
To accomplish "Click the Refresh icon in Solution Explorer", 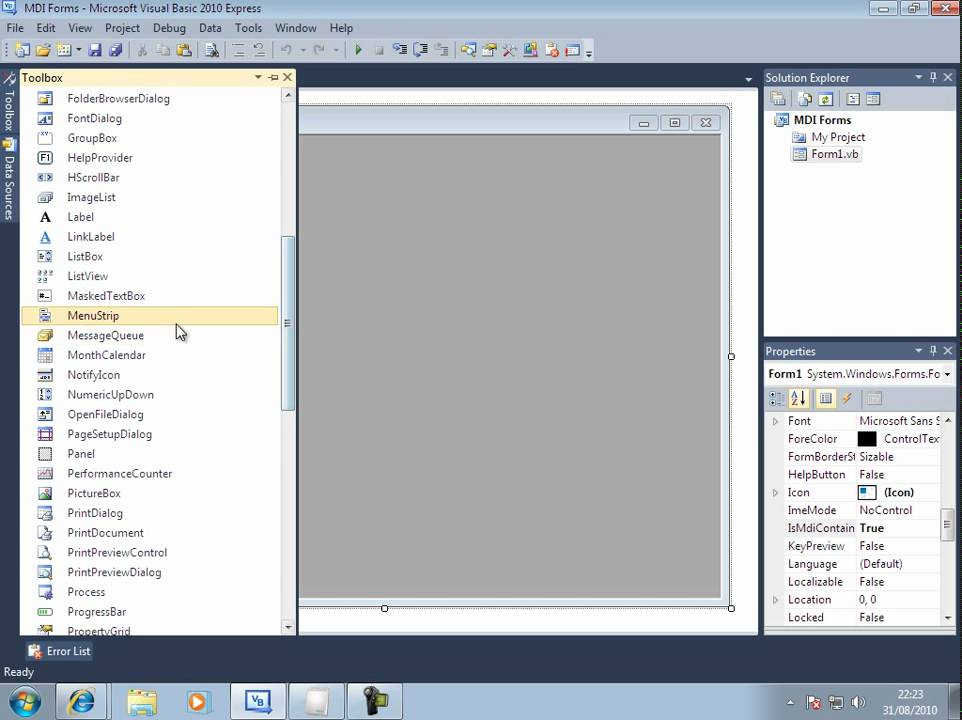I will coord(826,99).
